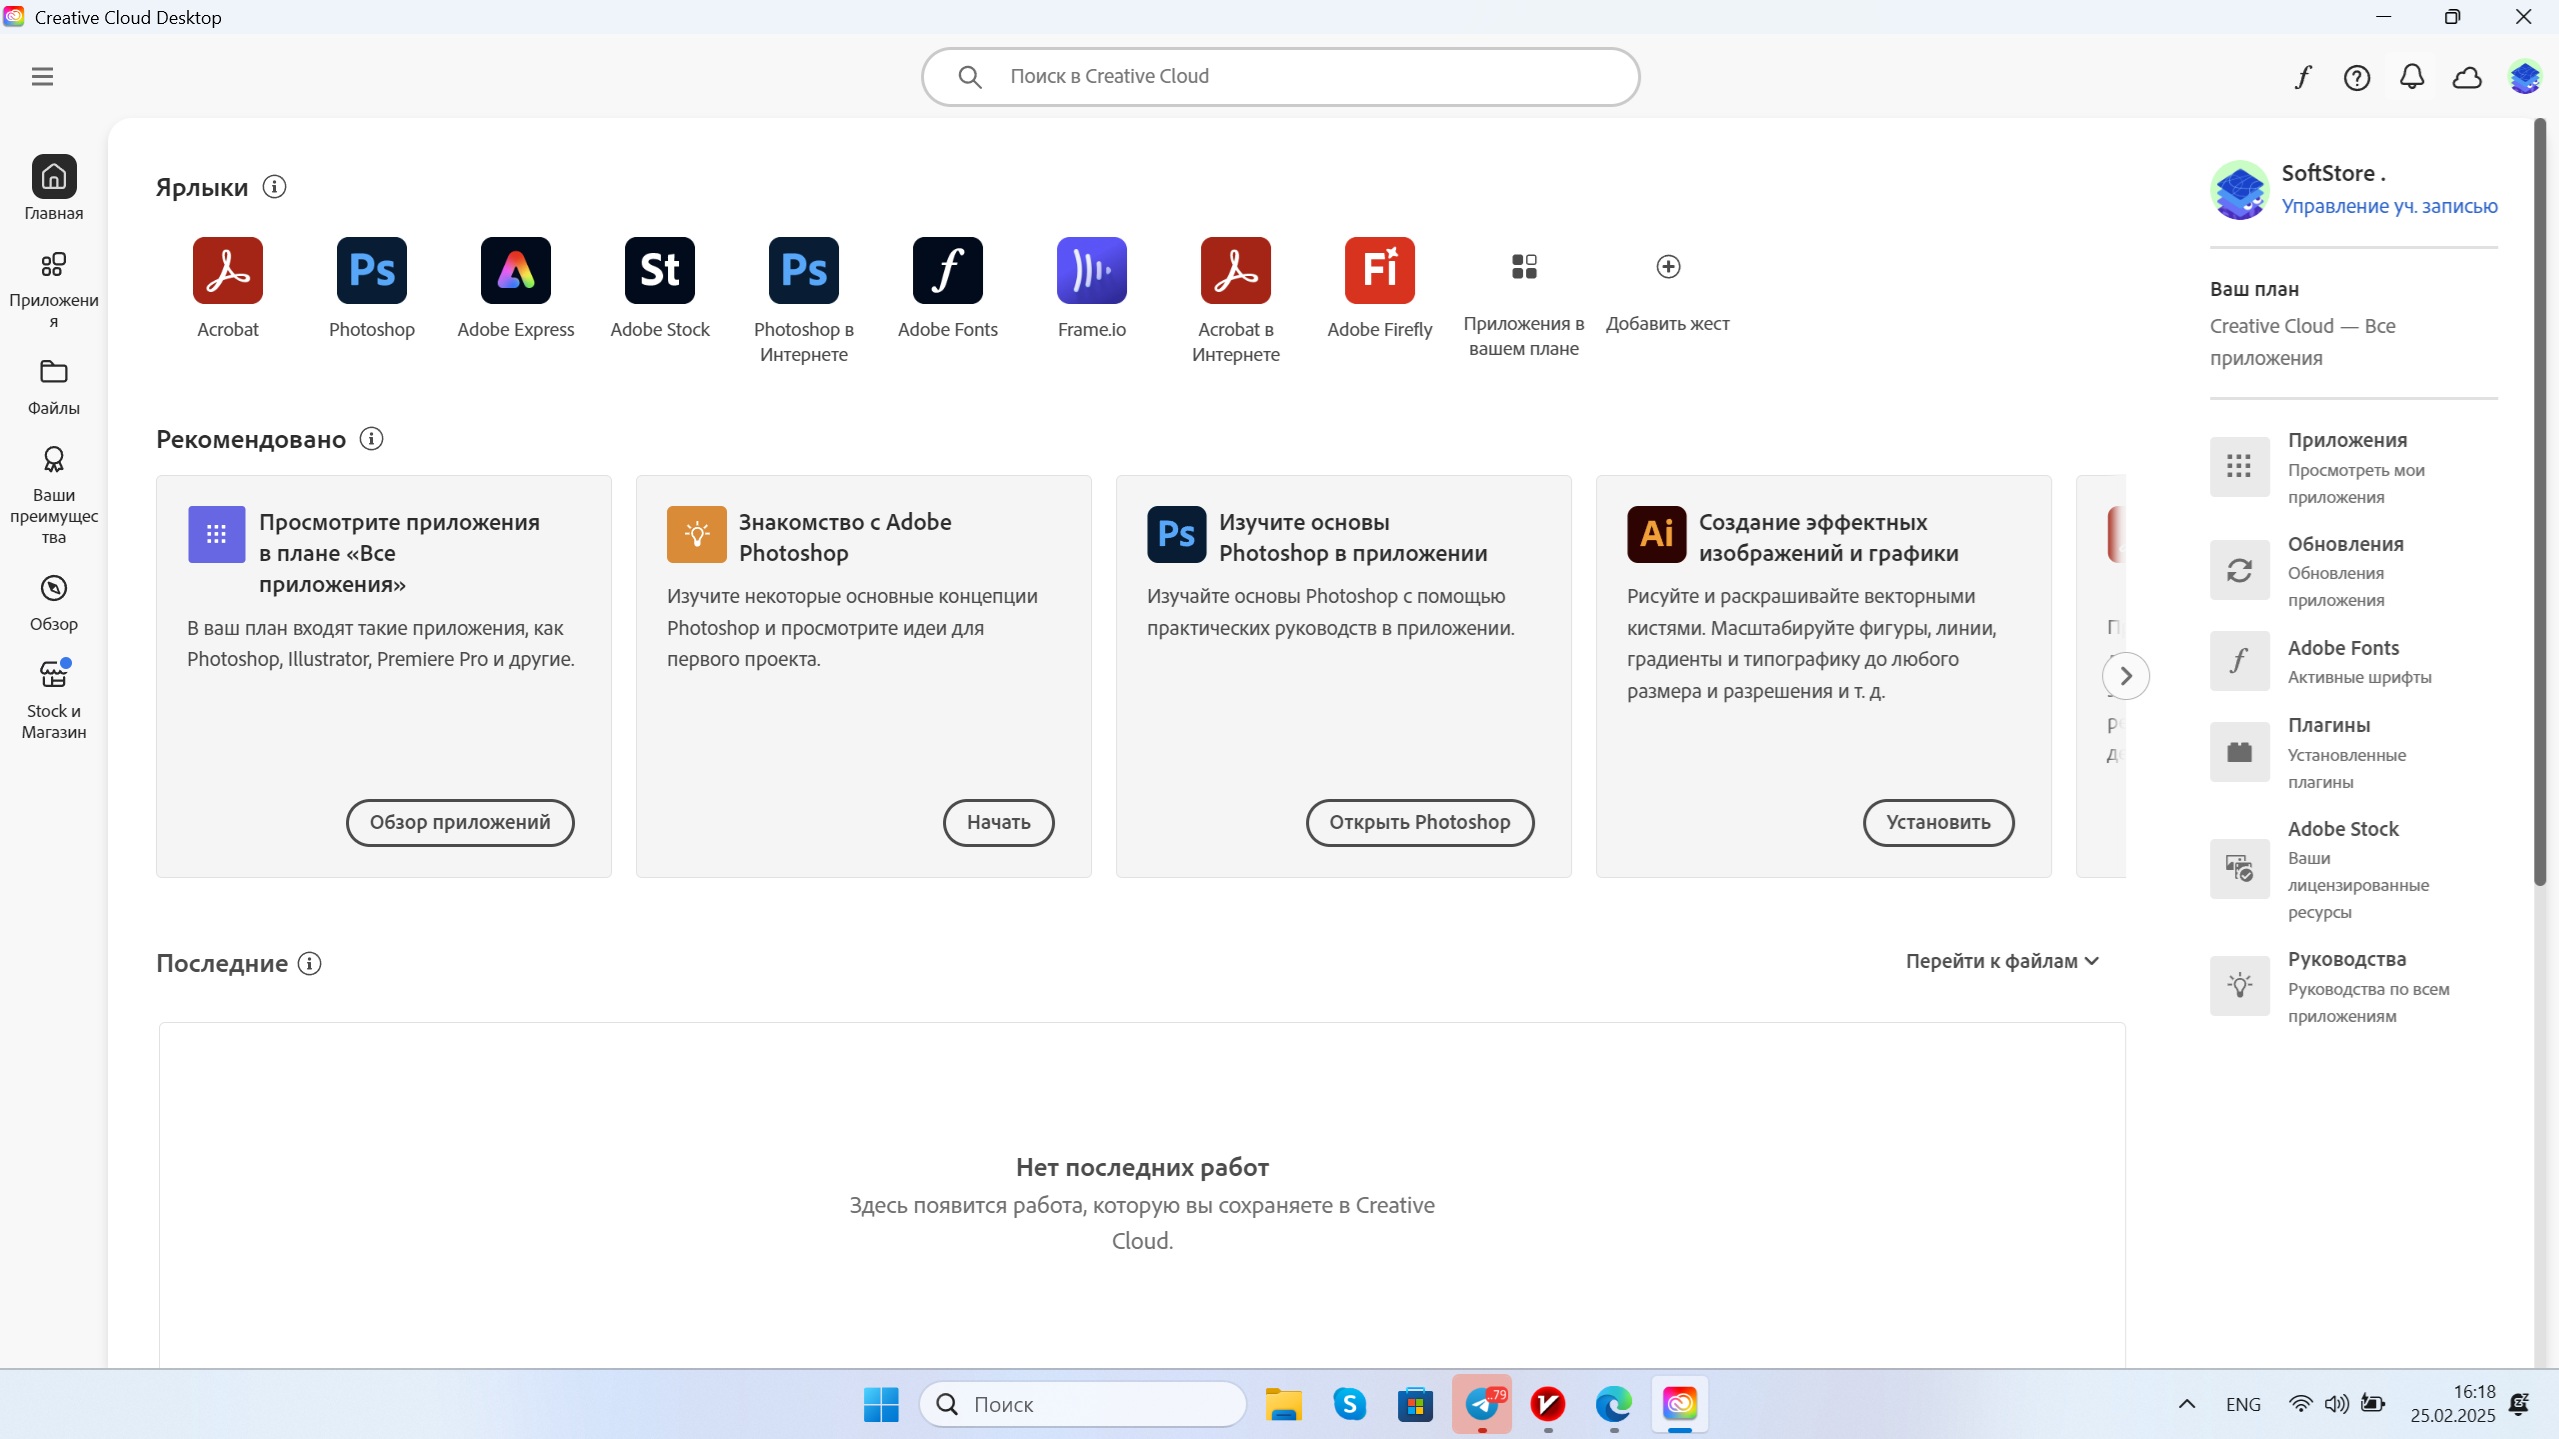This screenshot has width=2559, height=1439.
Task: Open 'Управление уч. записью' link
Action: tap(2388, 206)
